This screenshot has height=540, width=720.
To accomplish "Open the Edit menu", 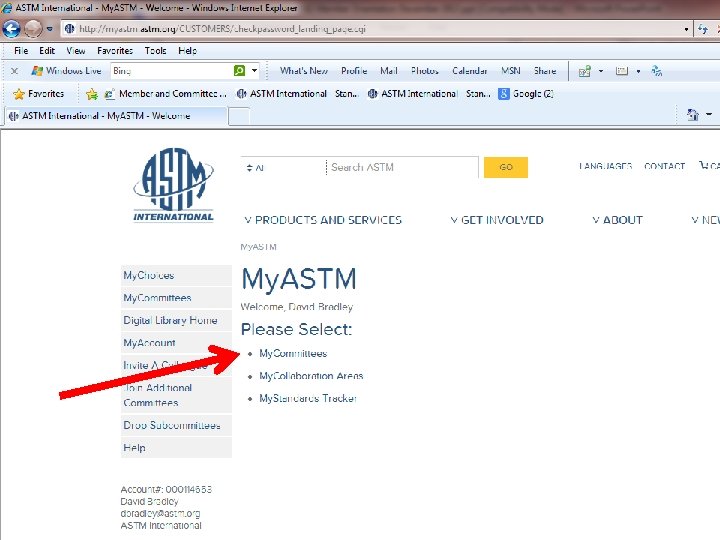I will [47, 51].
